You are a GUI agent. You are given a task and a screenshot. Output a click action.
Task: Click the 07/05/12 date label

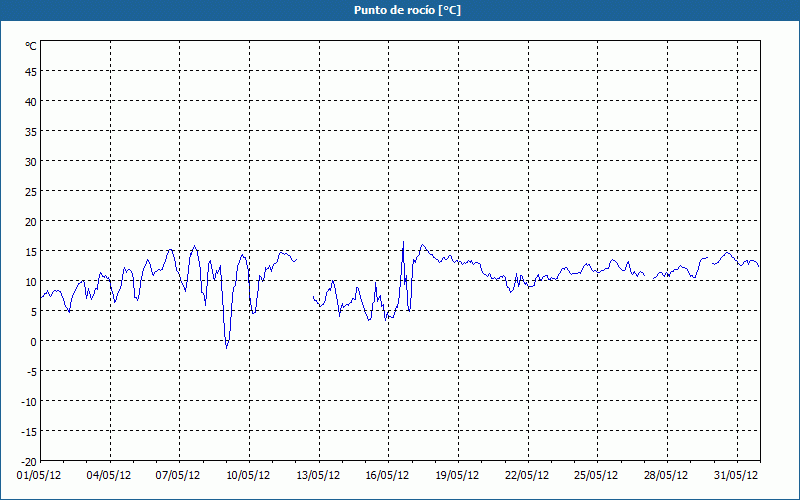click(x=178, y=476)
